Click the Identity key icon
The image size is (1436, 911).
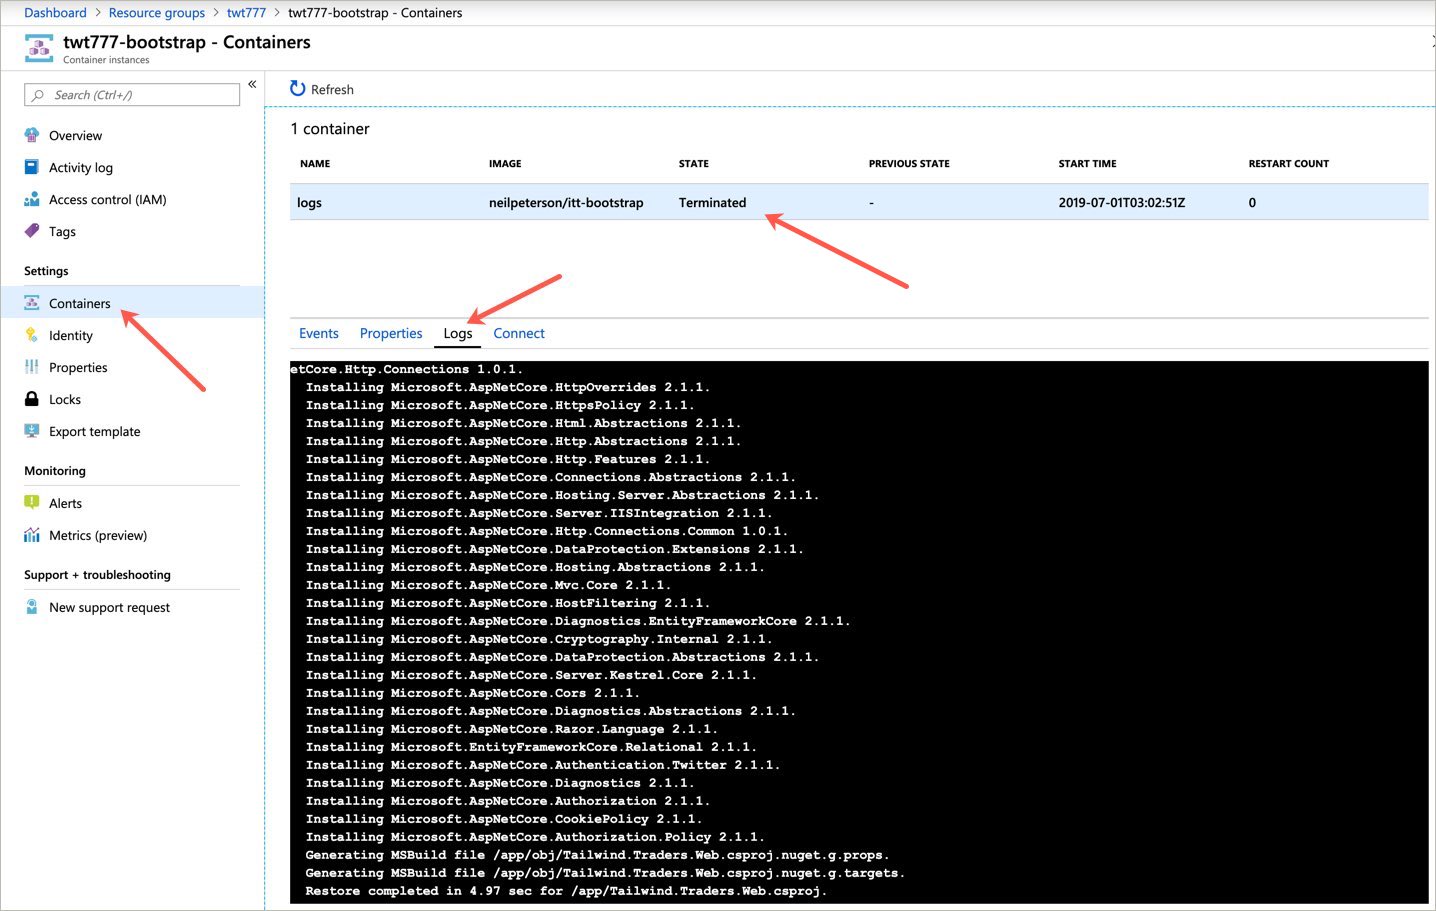(32, 335)
